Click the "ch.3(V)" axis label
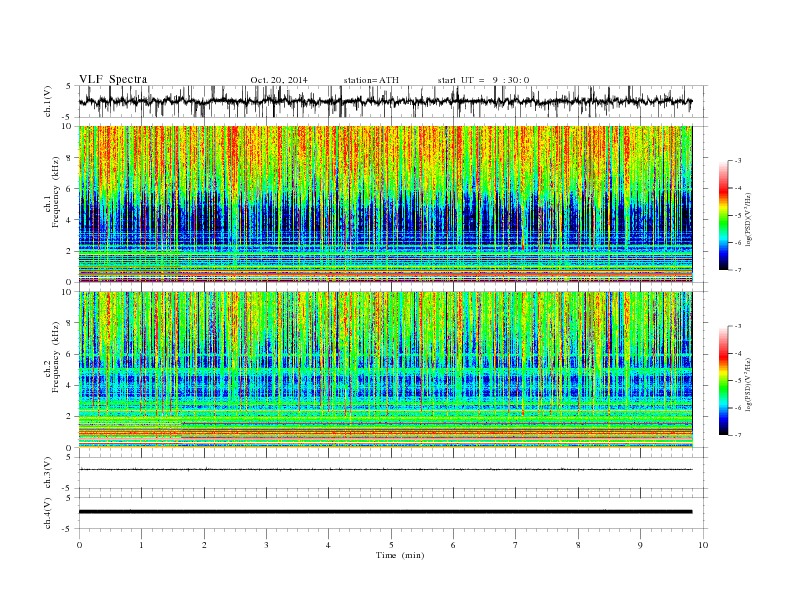Image resolution: width=792 pixels, height=612 pixels. 47,473
